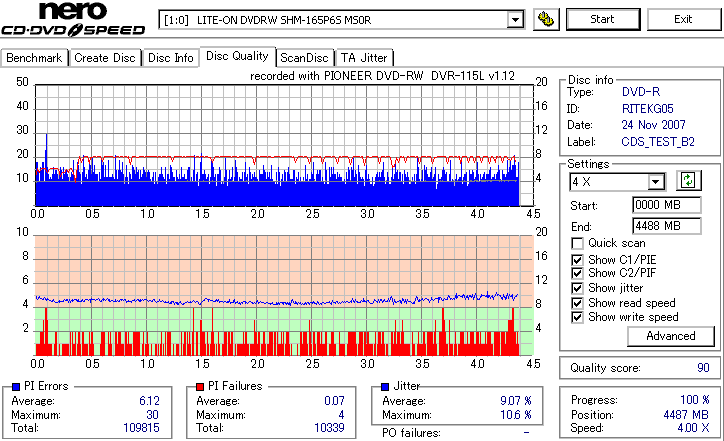
Task: Click the green refresh speed icon
Action: (x=688, y=181)
